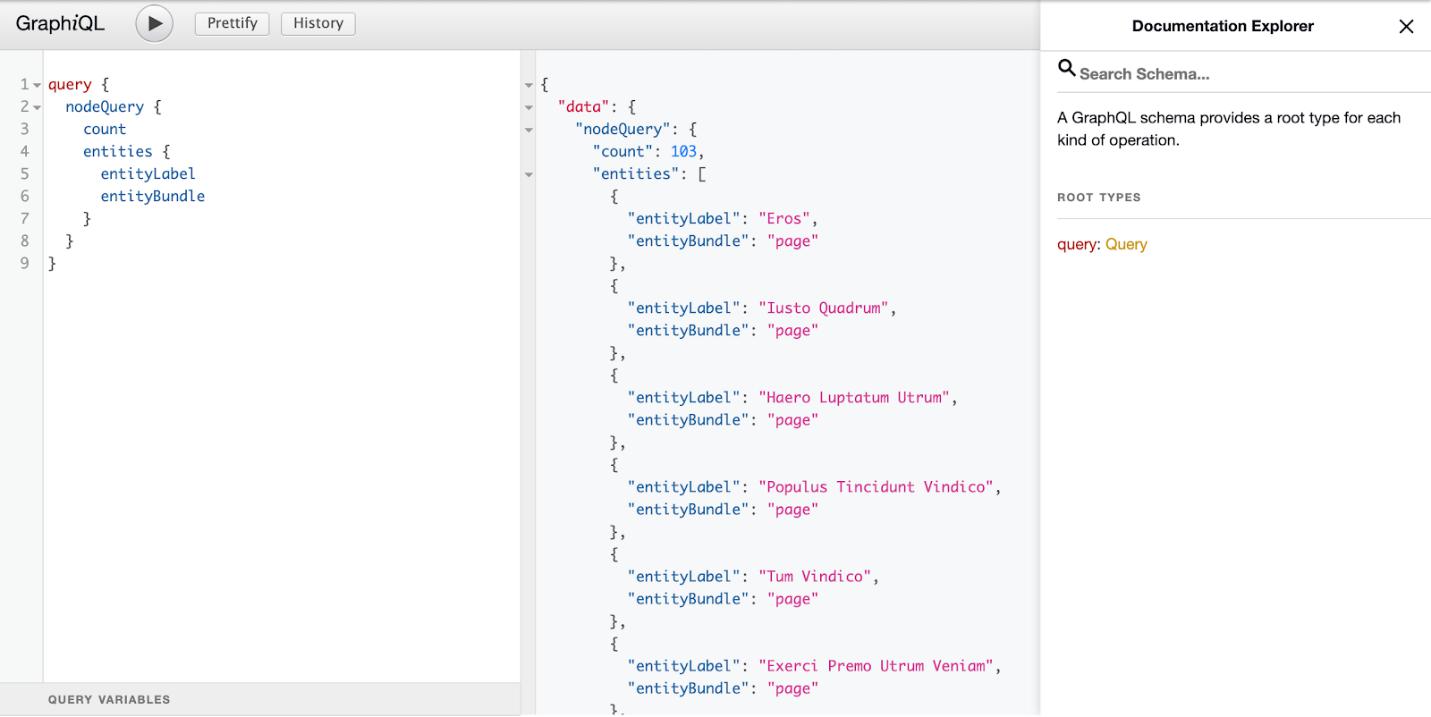This screenshot has height=717, width=1431.
Task: Click line number 4 in the editor gutter
Action: 23,151
